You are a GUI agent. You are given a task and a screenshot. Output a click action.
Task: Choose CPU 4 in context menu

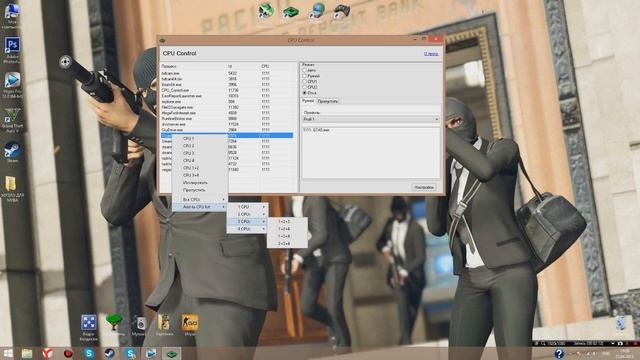tap(200, 160)
